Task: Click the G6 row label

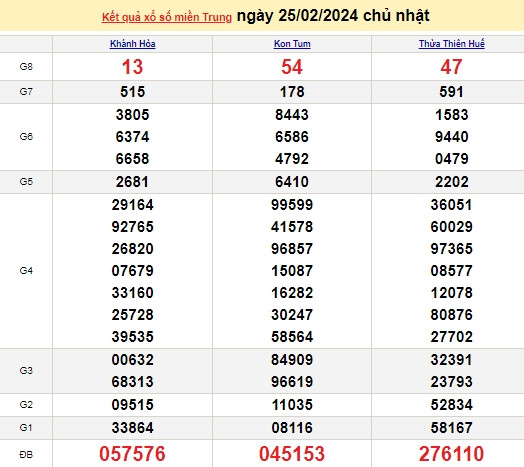Action: 26,137
